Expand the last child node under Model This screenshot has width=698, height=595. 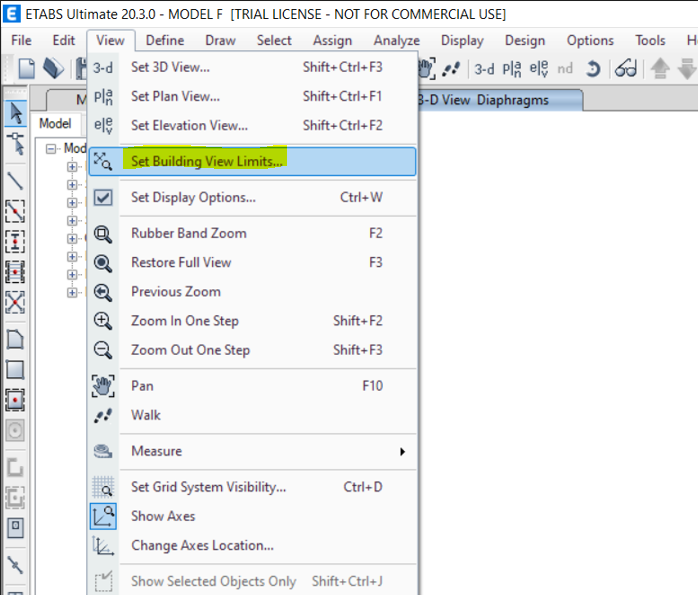tap(72, 293)
